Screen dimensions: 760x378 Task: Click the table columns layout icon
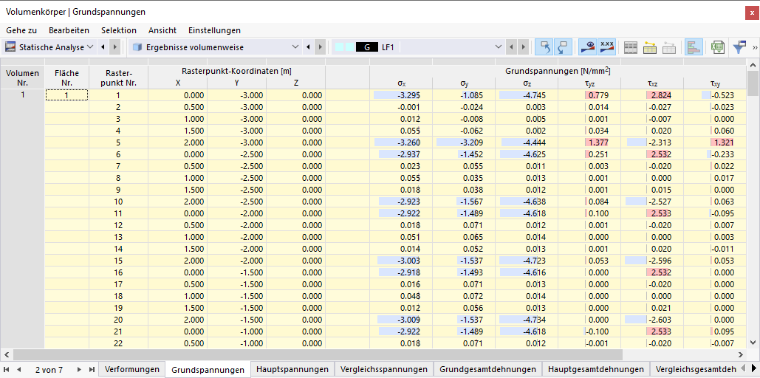point(630,47)
